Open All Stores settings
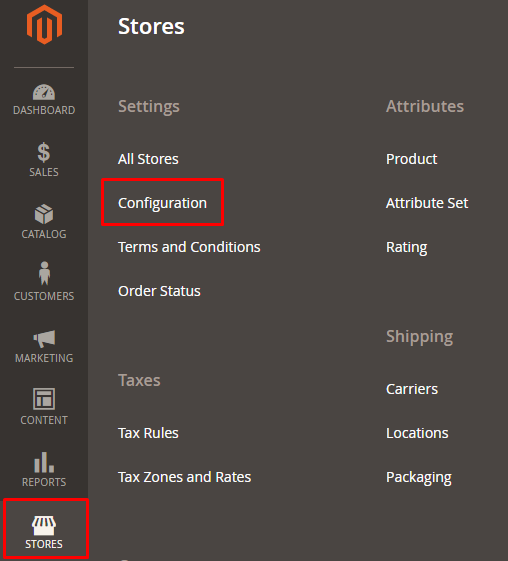508x561 pixels. pyautogui.click(x=148, y=159)
